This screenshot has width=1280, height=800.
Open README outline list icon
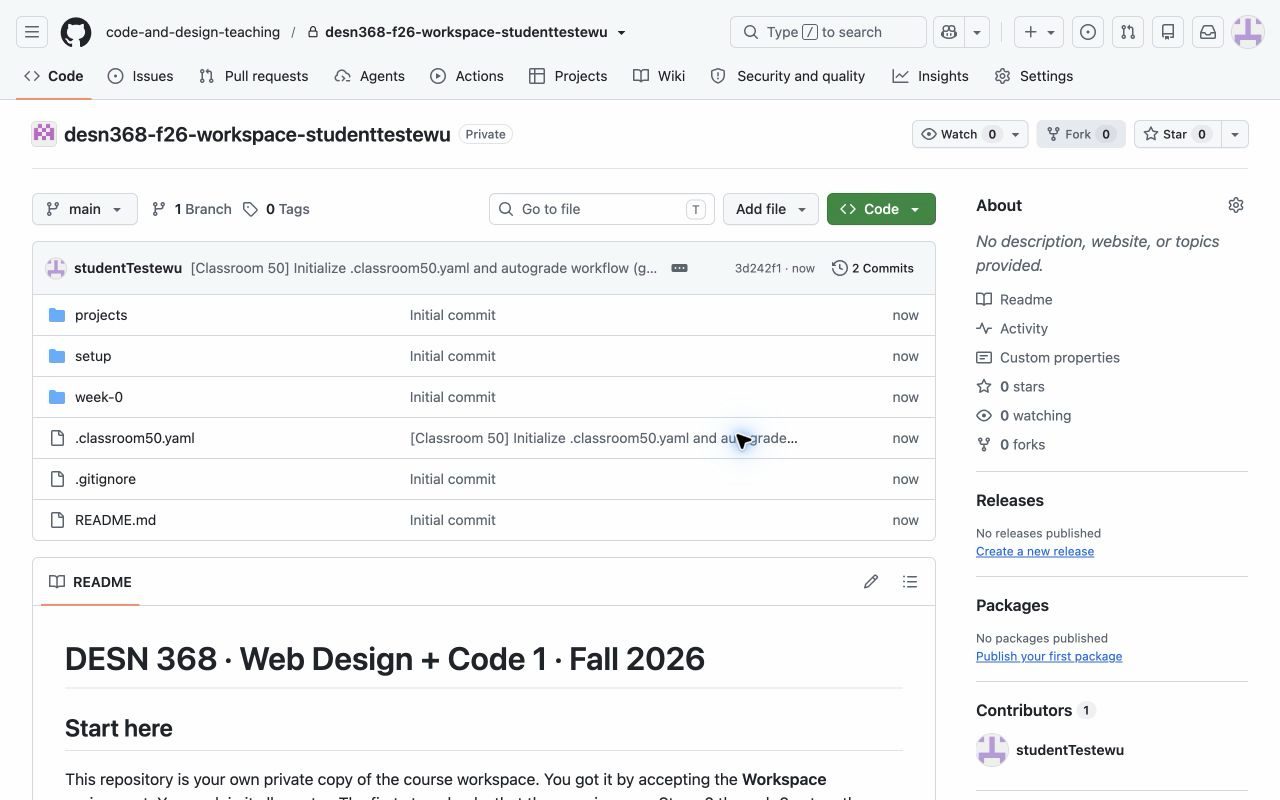click(910, 582)
